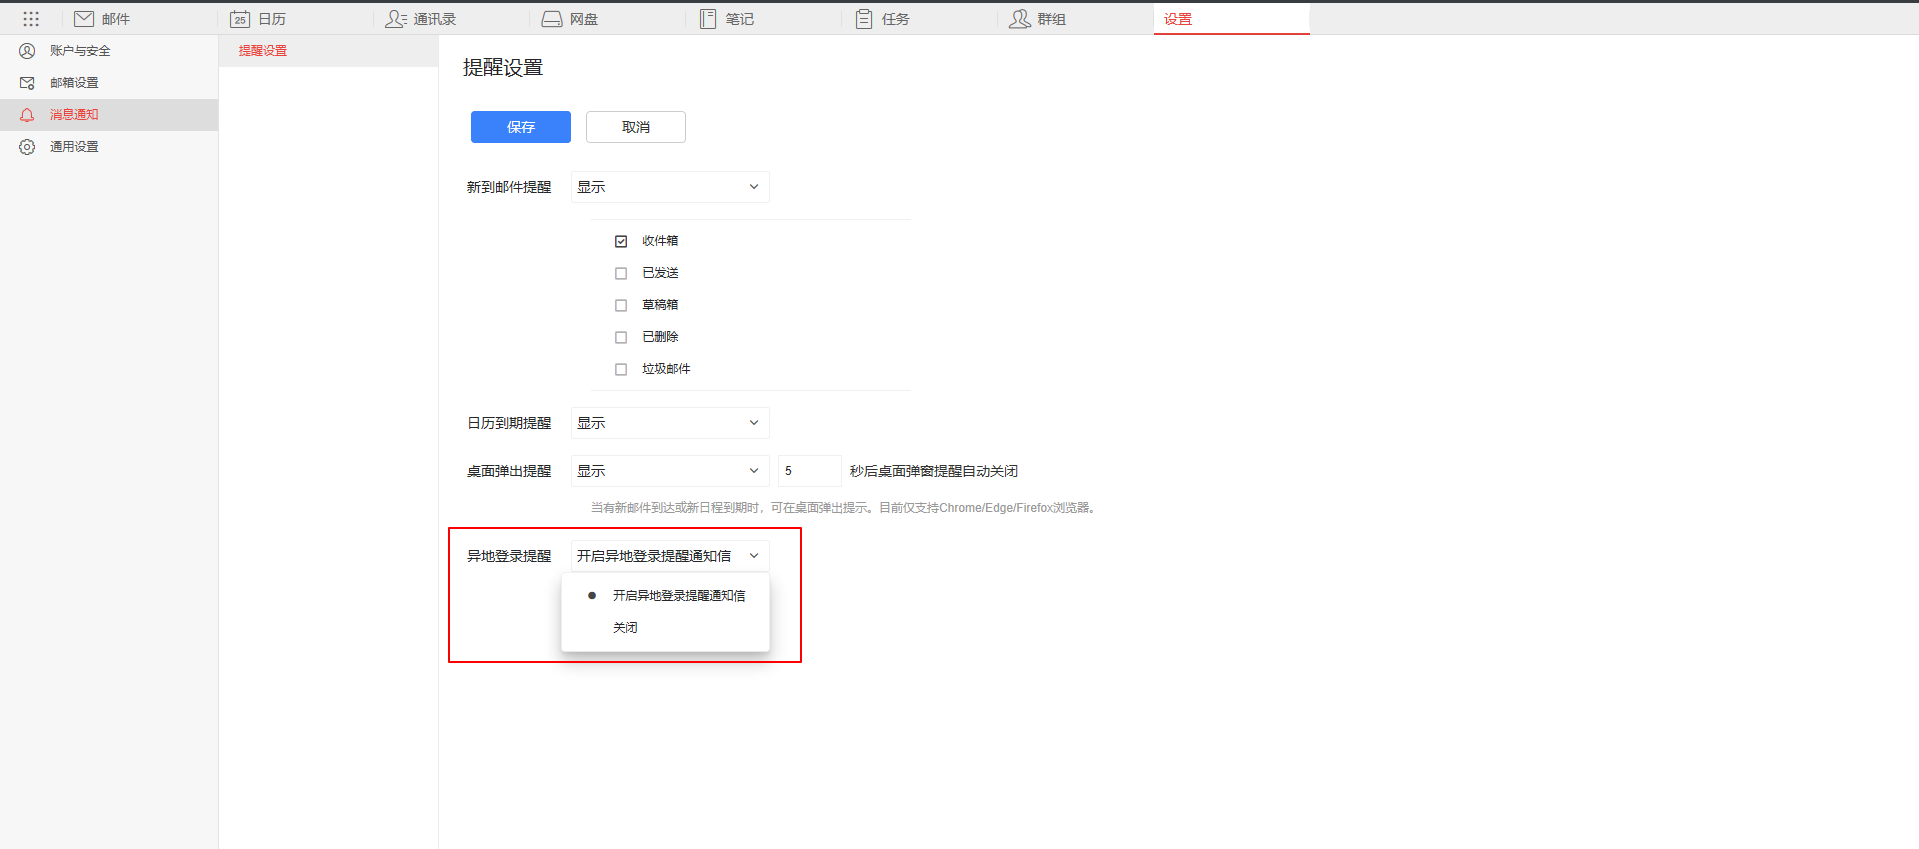Expand the 新到邮件提醒 dropdown

coord(669,187)
